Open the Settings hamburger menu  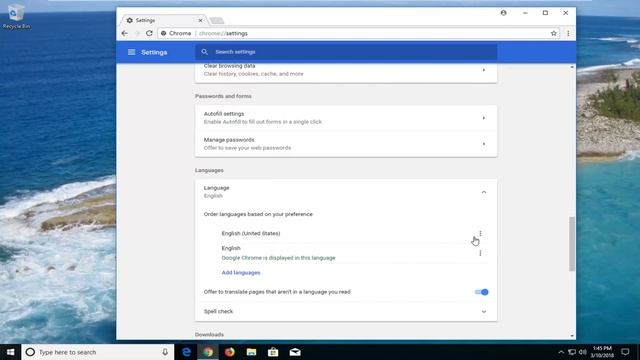click(x=131, y=52)
